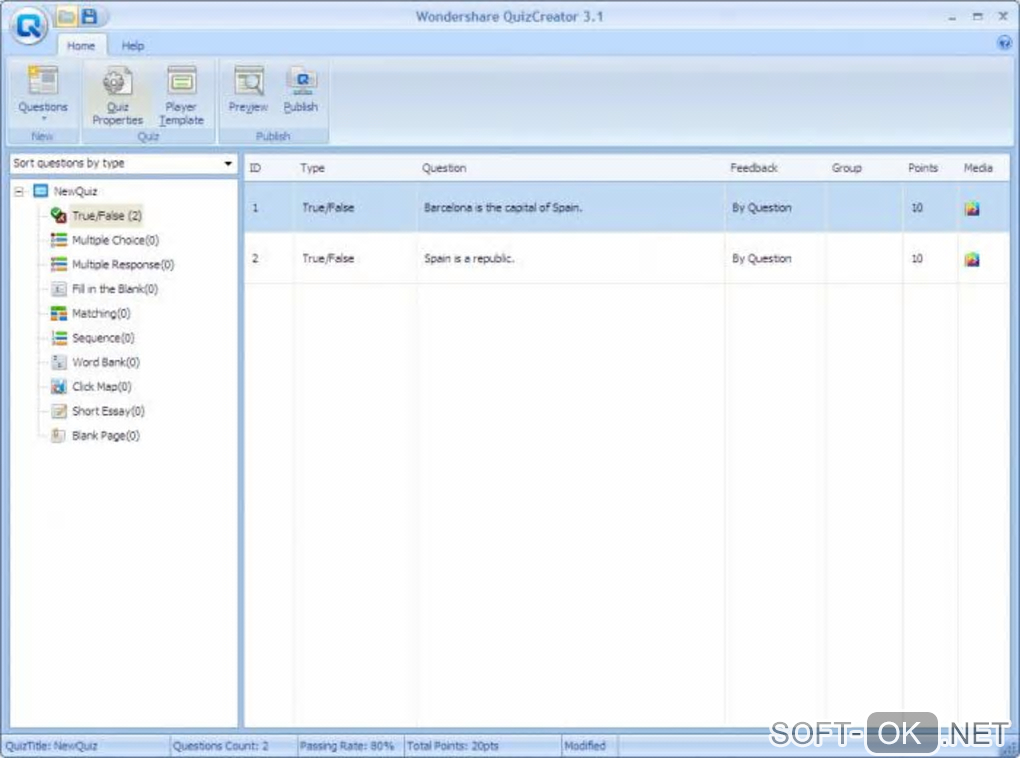Select the 'Barcelona is the capital of Spain.' question
Screen dimensions: 1020x758
503,208
